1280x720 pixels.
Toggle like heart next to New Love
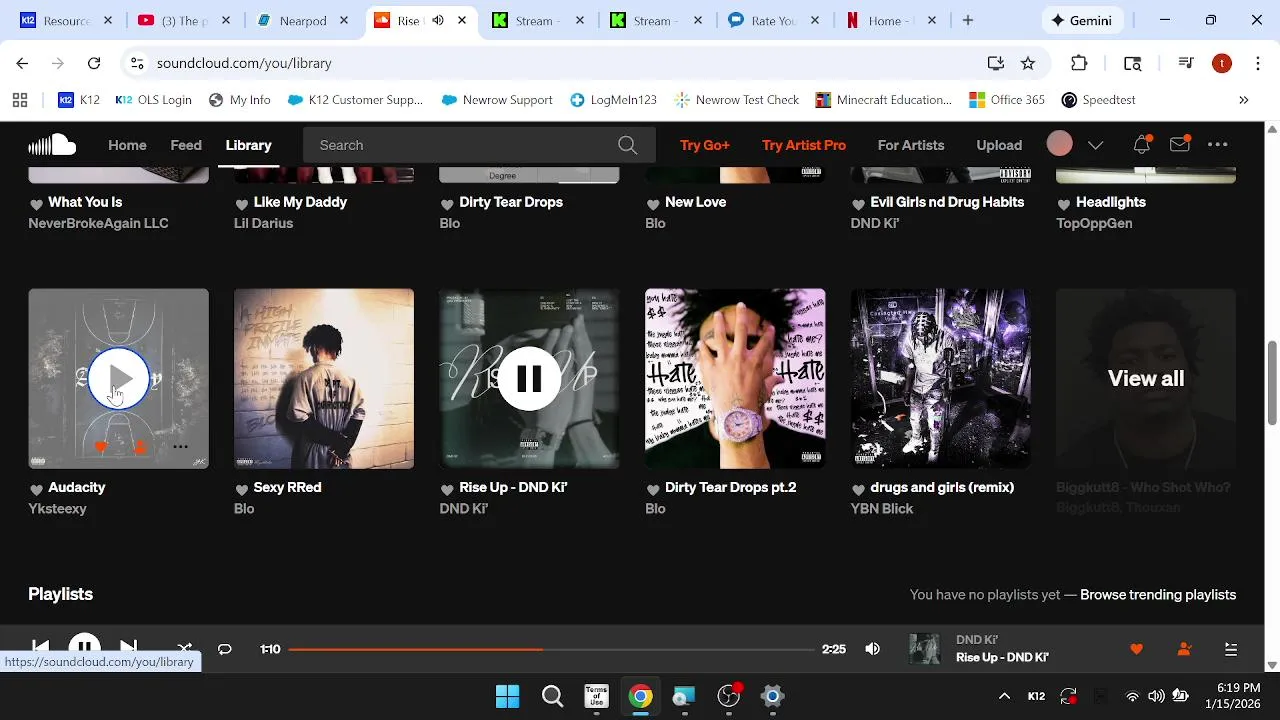tap(653, 203)
